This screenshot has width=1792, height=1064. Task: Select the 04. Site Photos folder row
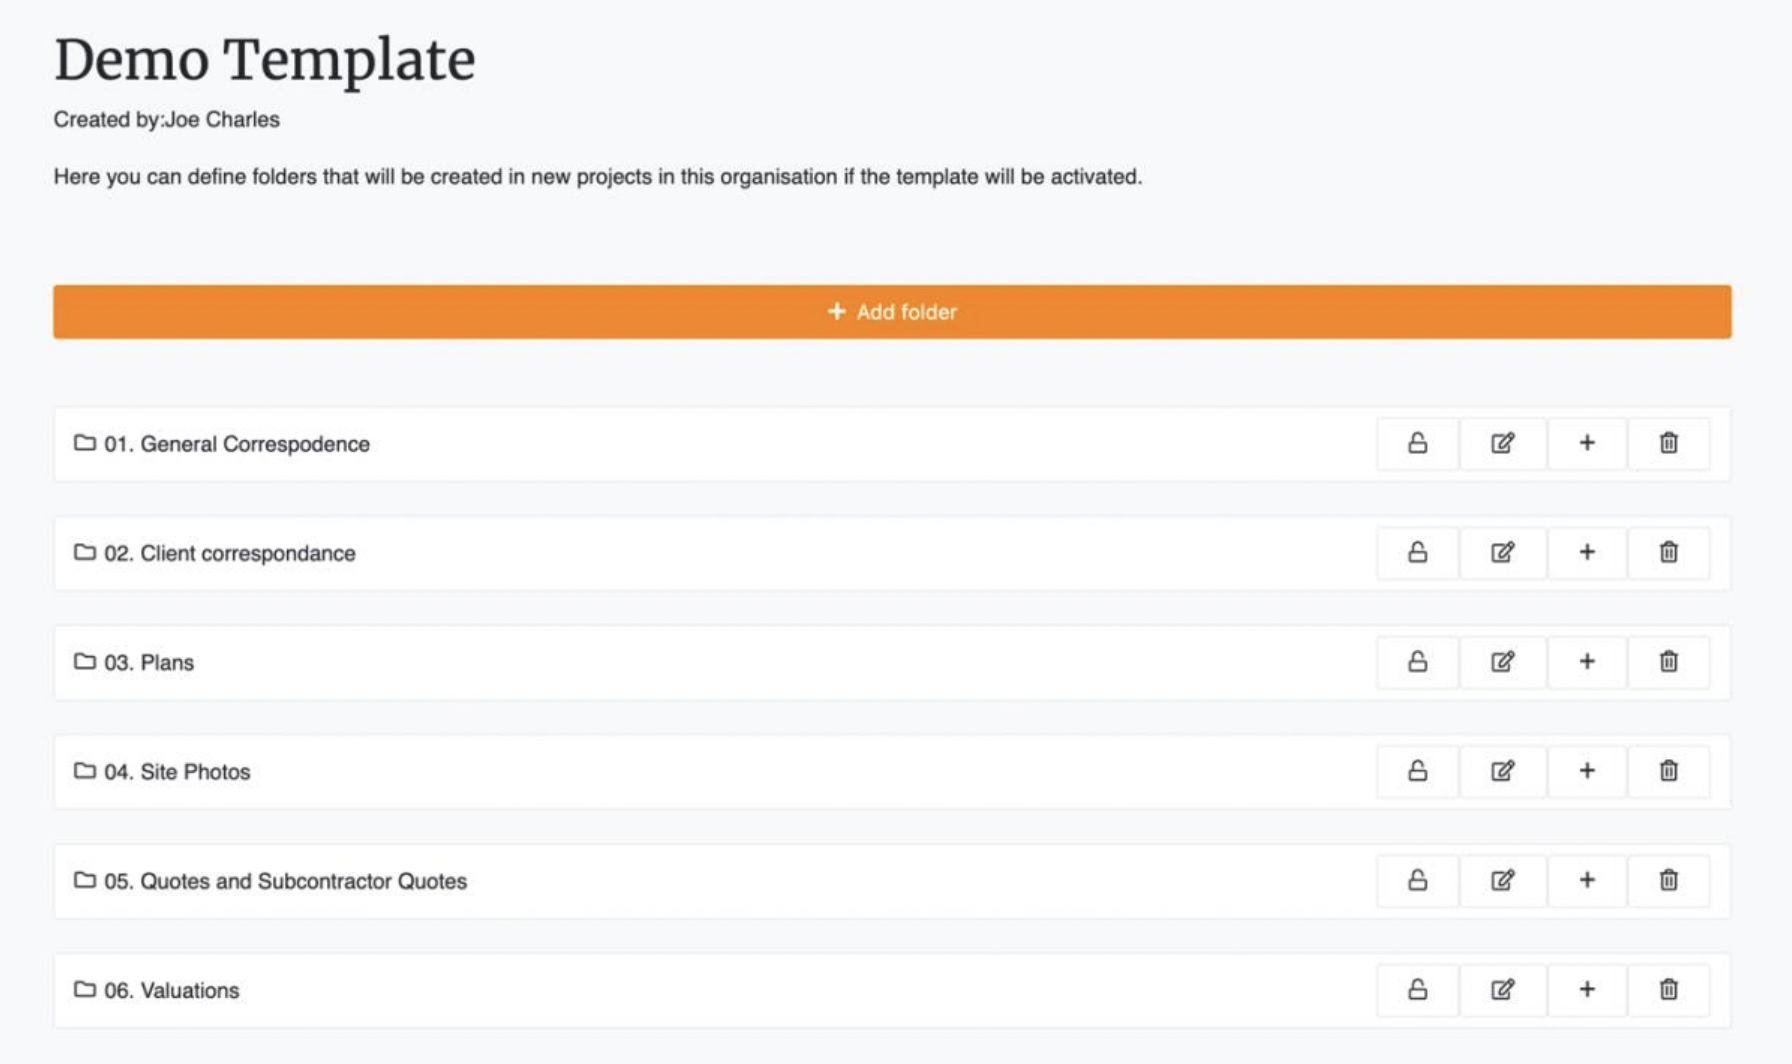pos(892,771)
